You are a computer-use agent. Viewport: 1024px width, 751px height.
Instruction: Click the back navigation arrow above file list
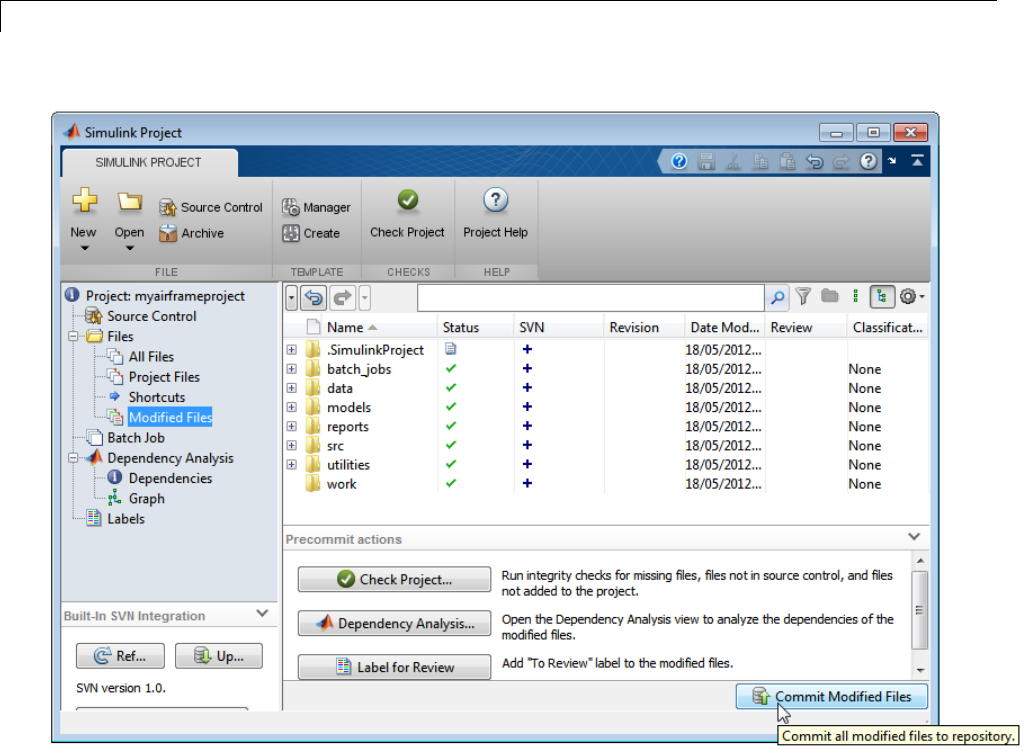(314, 298)
